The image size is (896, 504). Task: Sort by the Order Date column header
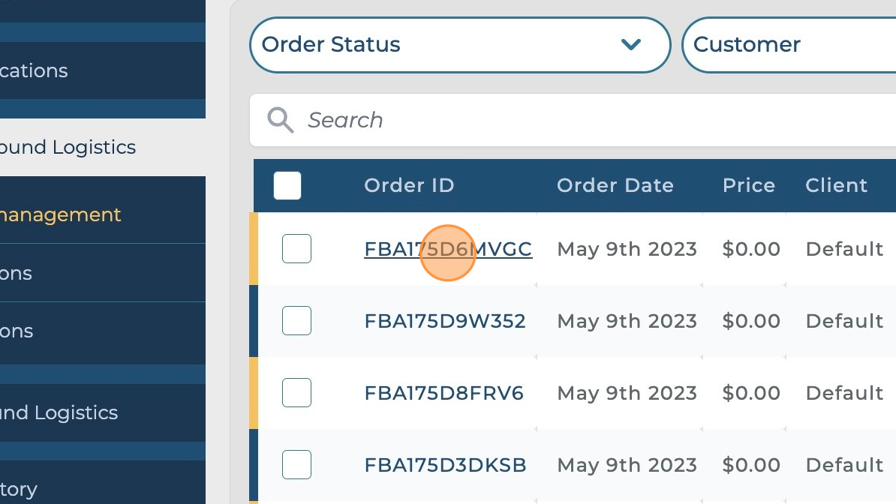pyautogui.click(x=615, y=186)
